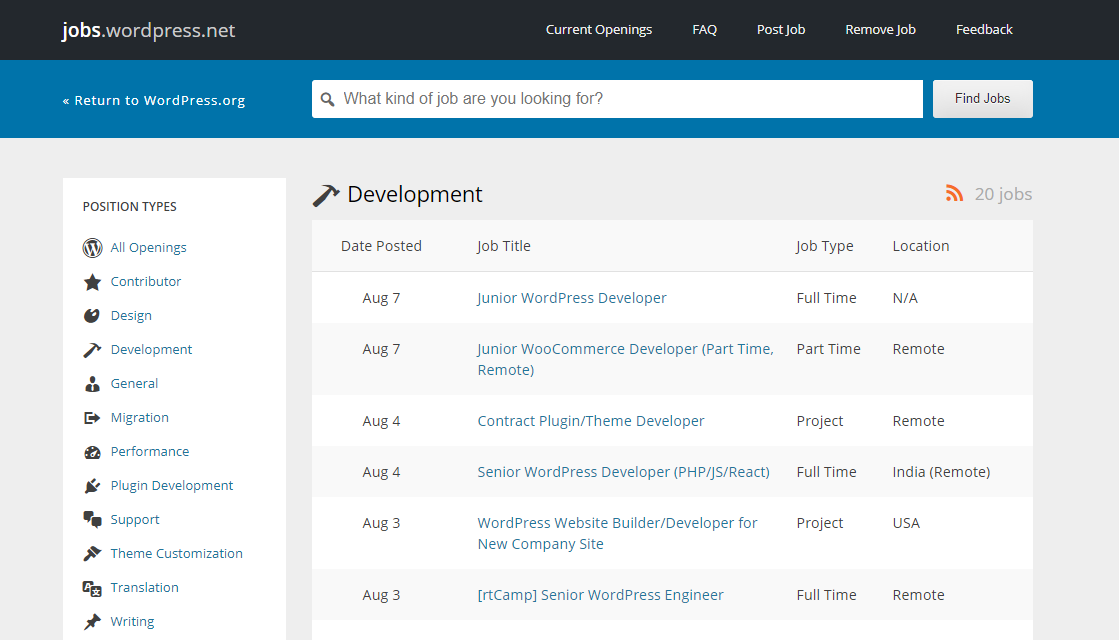
Task: Click the Theme Customization icon
Action: pyautogui.click(x=92, y=553)
